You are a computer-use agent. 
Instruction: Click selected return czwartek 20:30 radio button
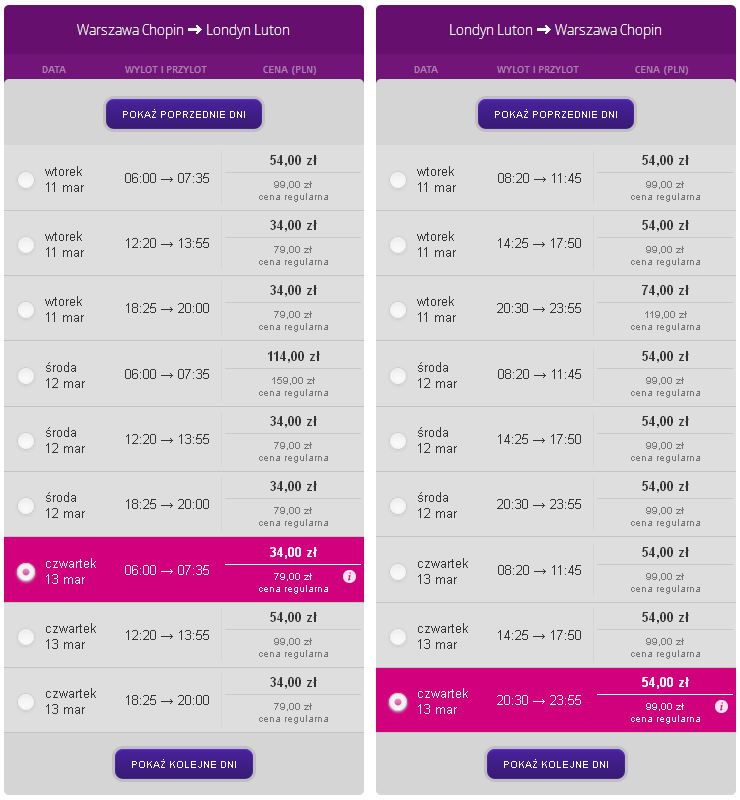tap(398, 702)
